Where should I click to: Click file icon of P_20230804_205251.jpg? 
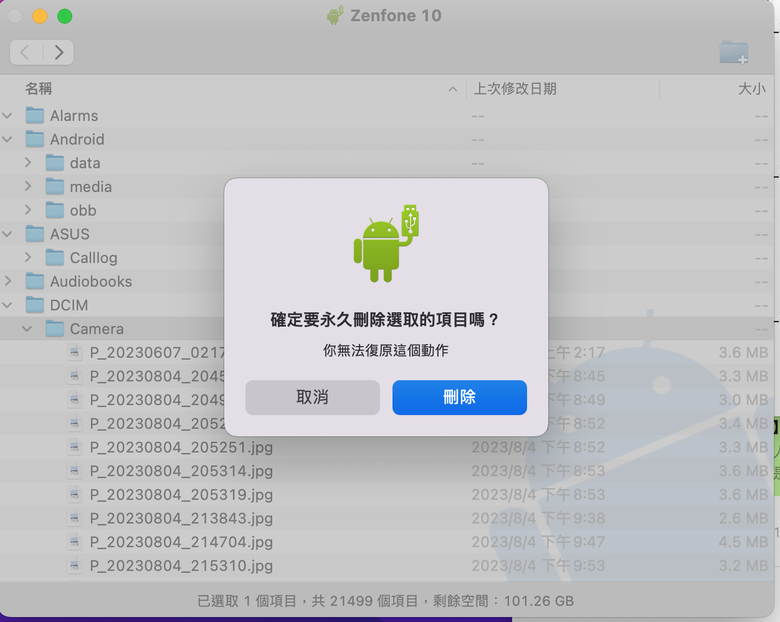point(75,447)
